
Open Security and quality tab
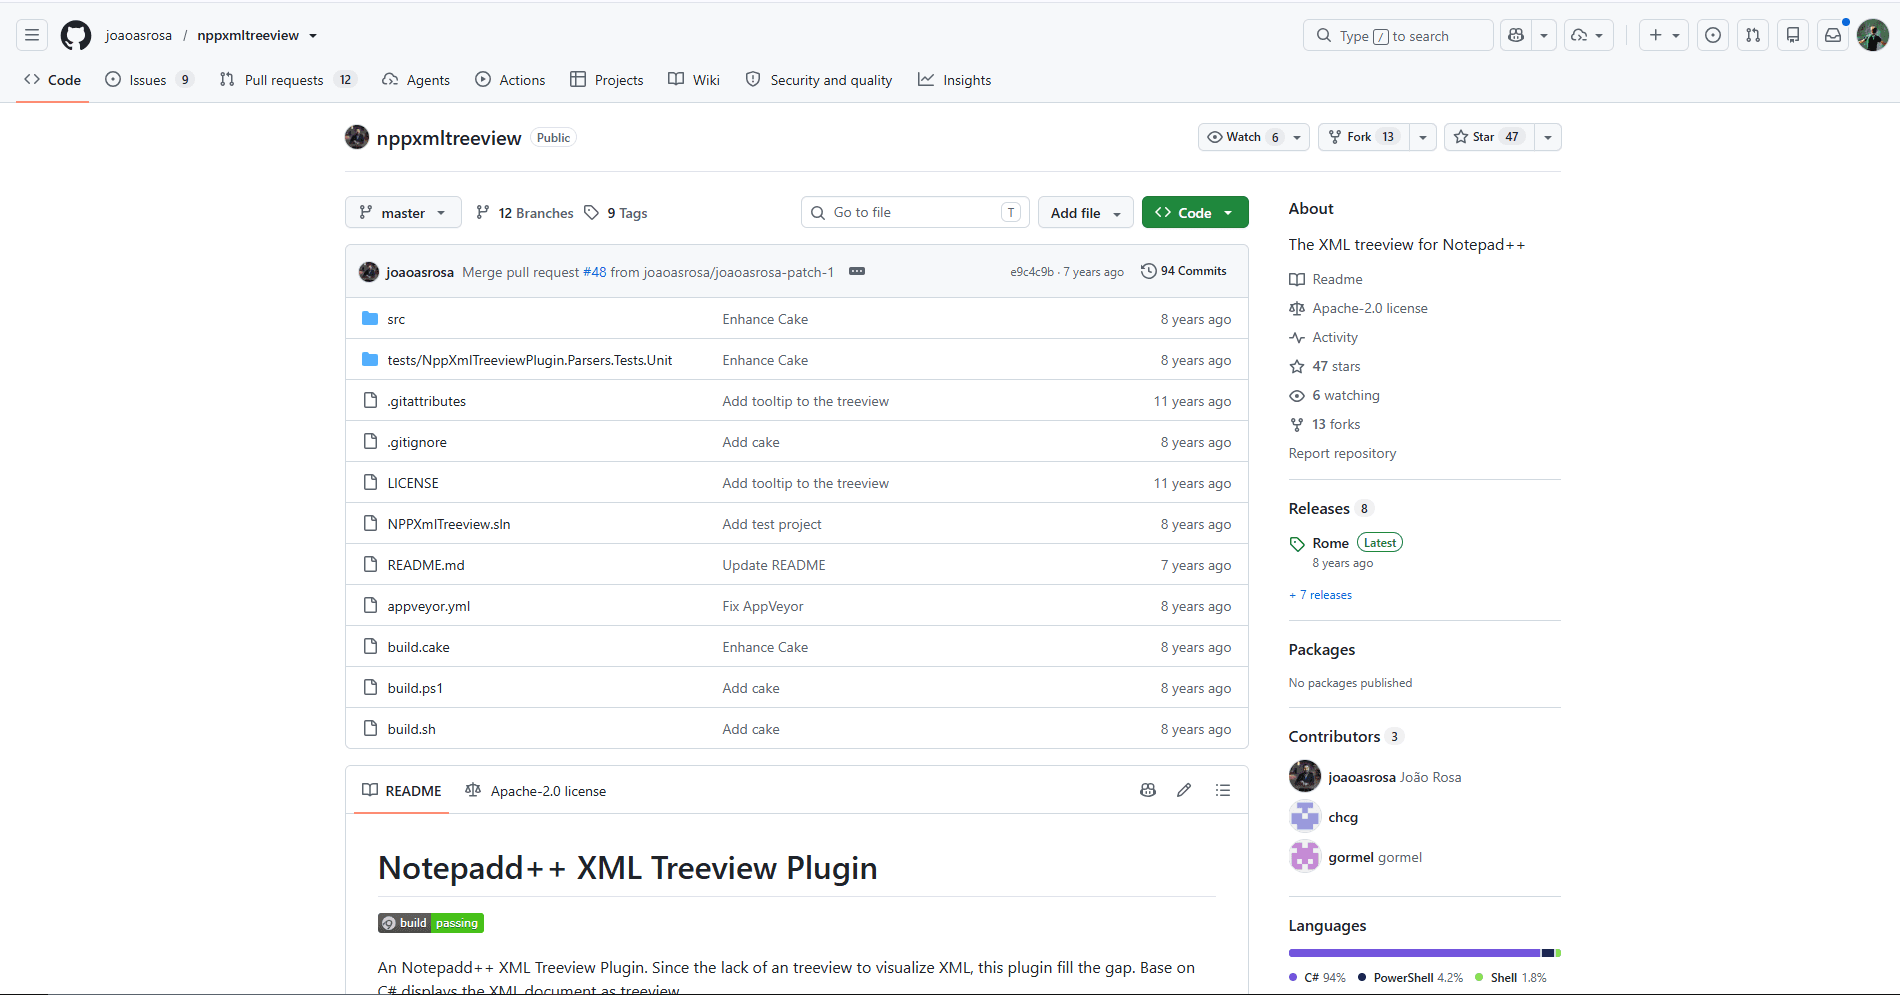pyautogui.click(x=819, y=80)
